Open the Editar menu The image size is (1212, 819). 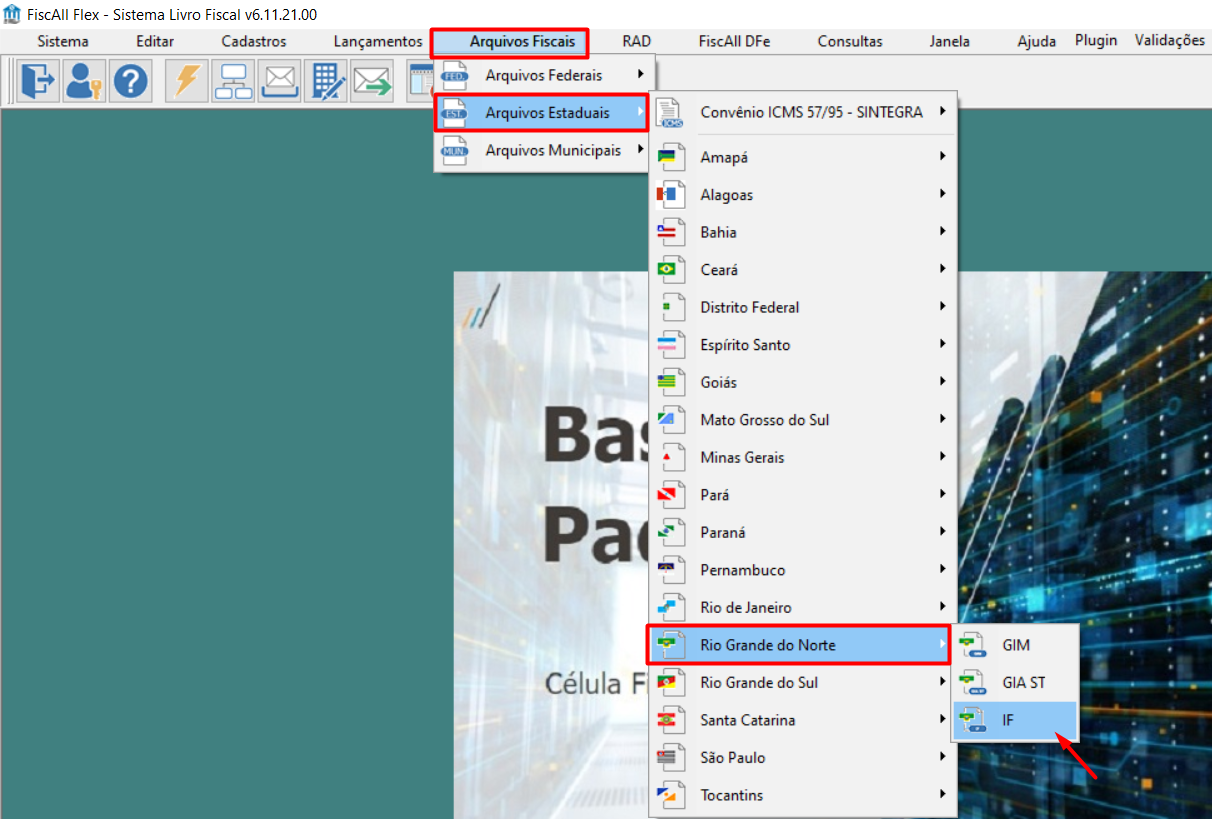pos(155,42)
